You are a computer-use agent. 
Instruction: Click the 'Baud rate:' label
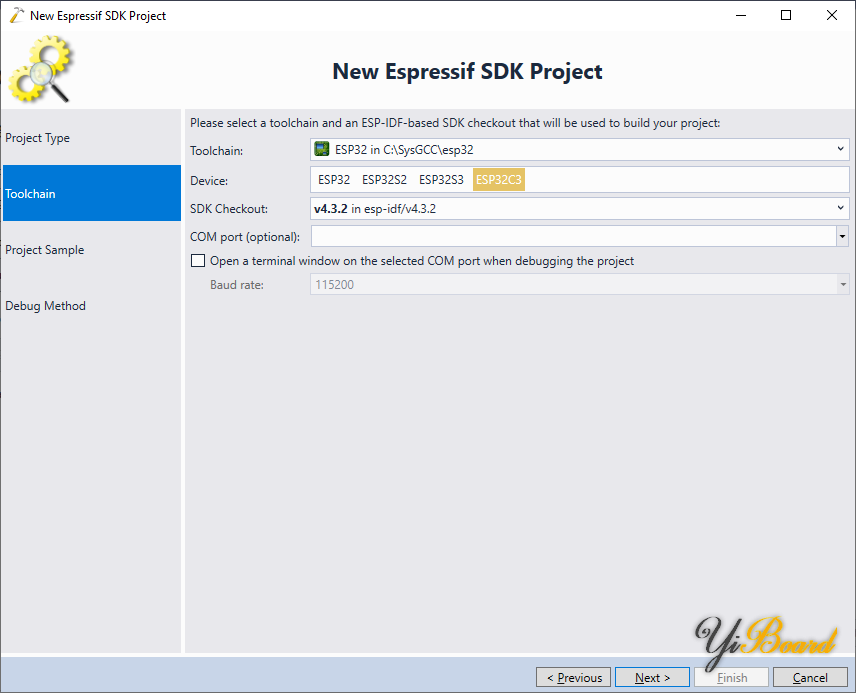(236, 285)
